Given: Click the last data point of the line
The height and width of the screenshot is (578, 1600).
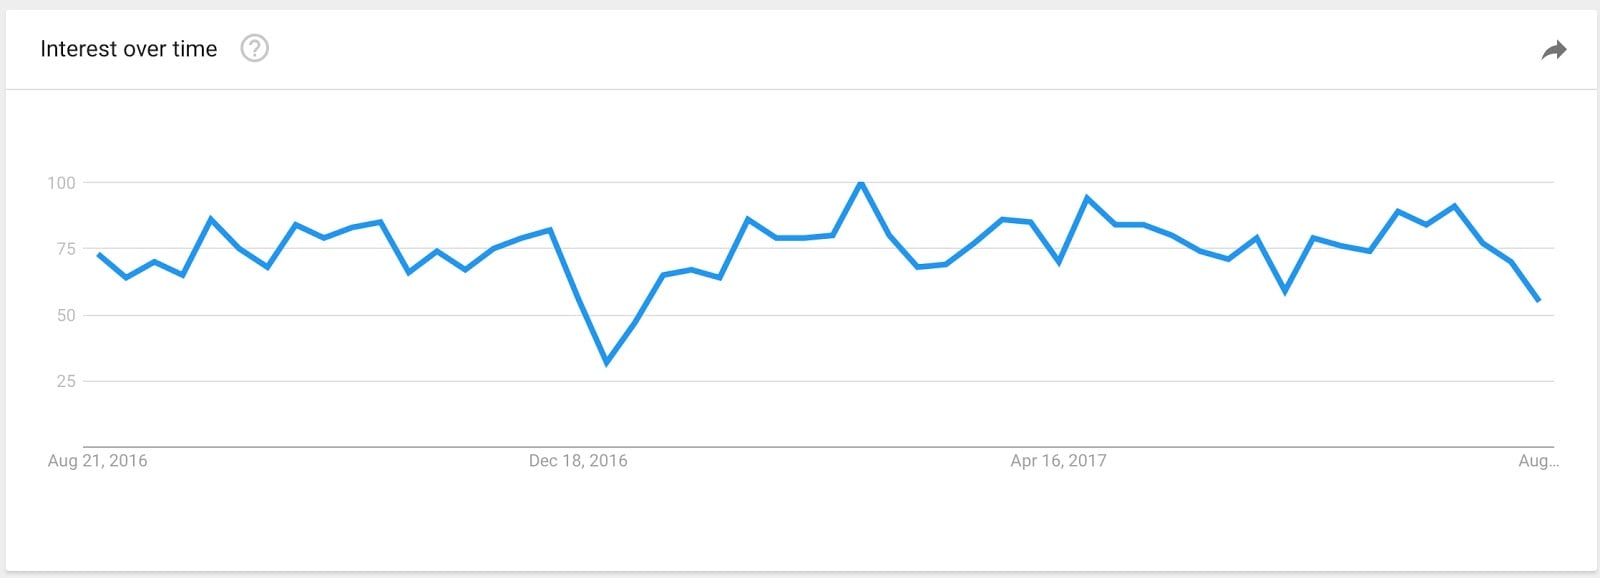Looking at the screenshot, I should coord(1539,300).
